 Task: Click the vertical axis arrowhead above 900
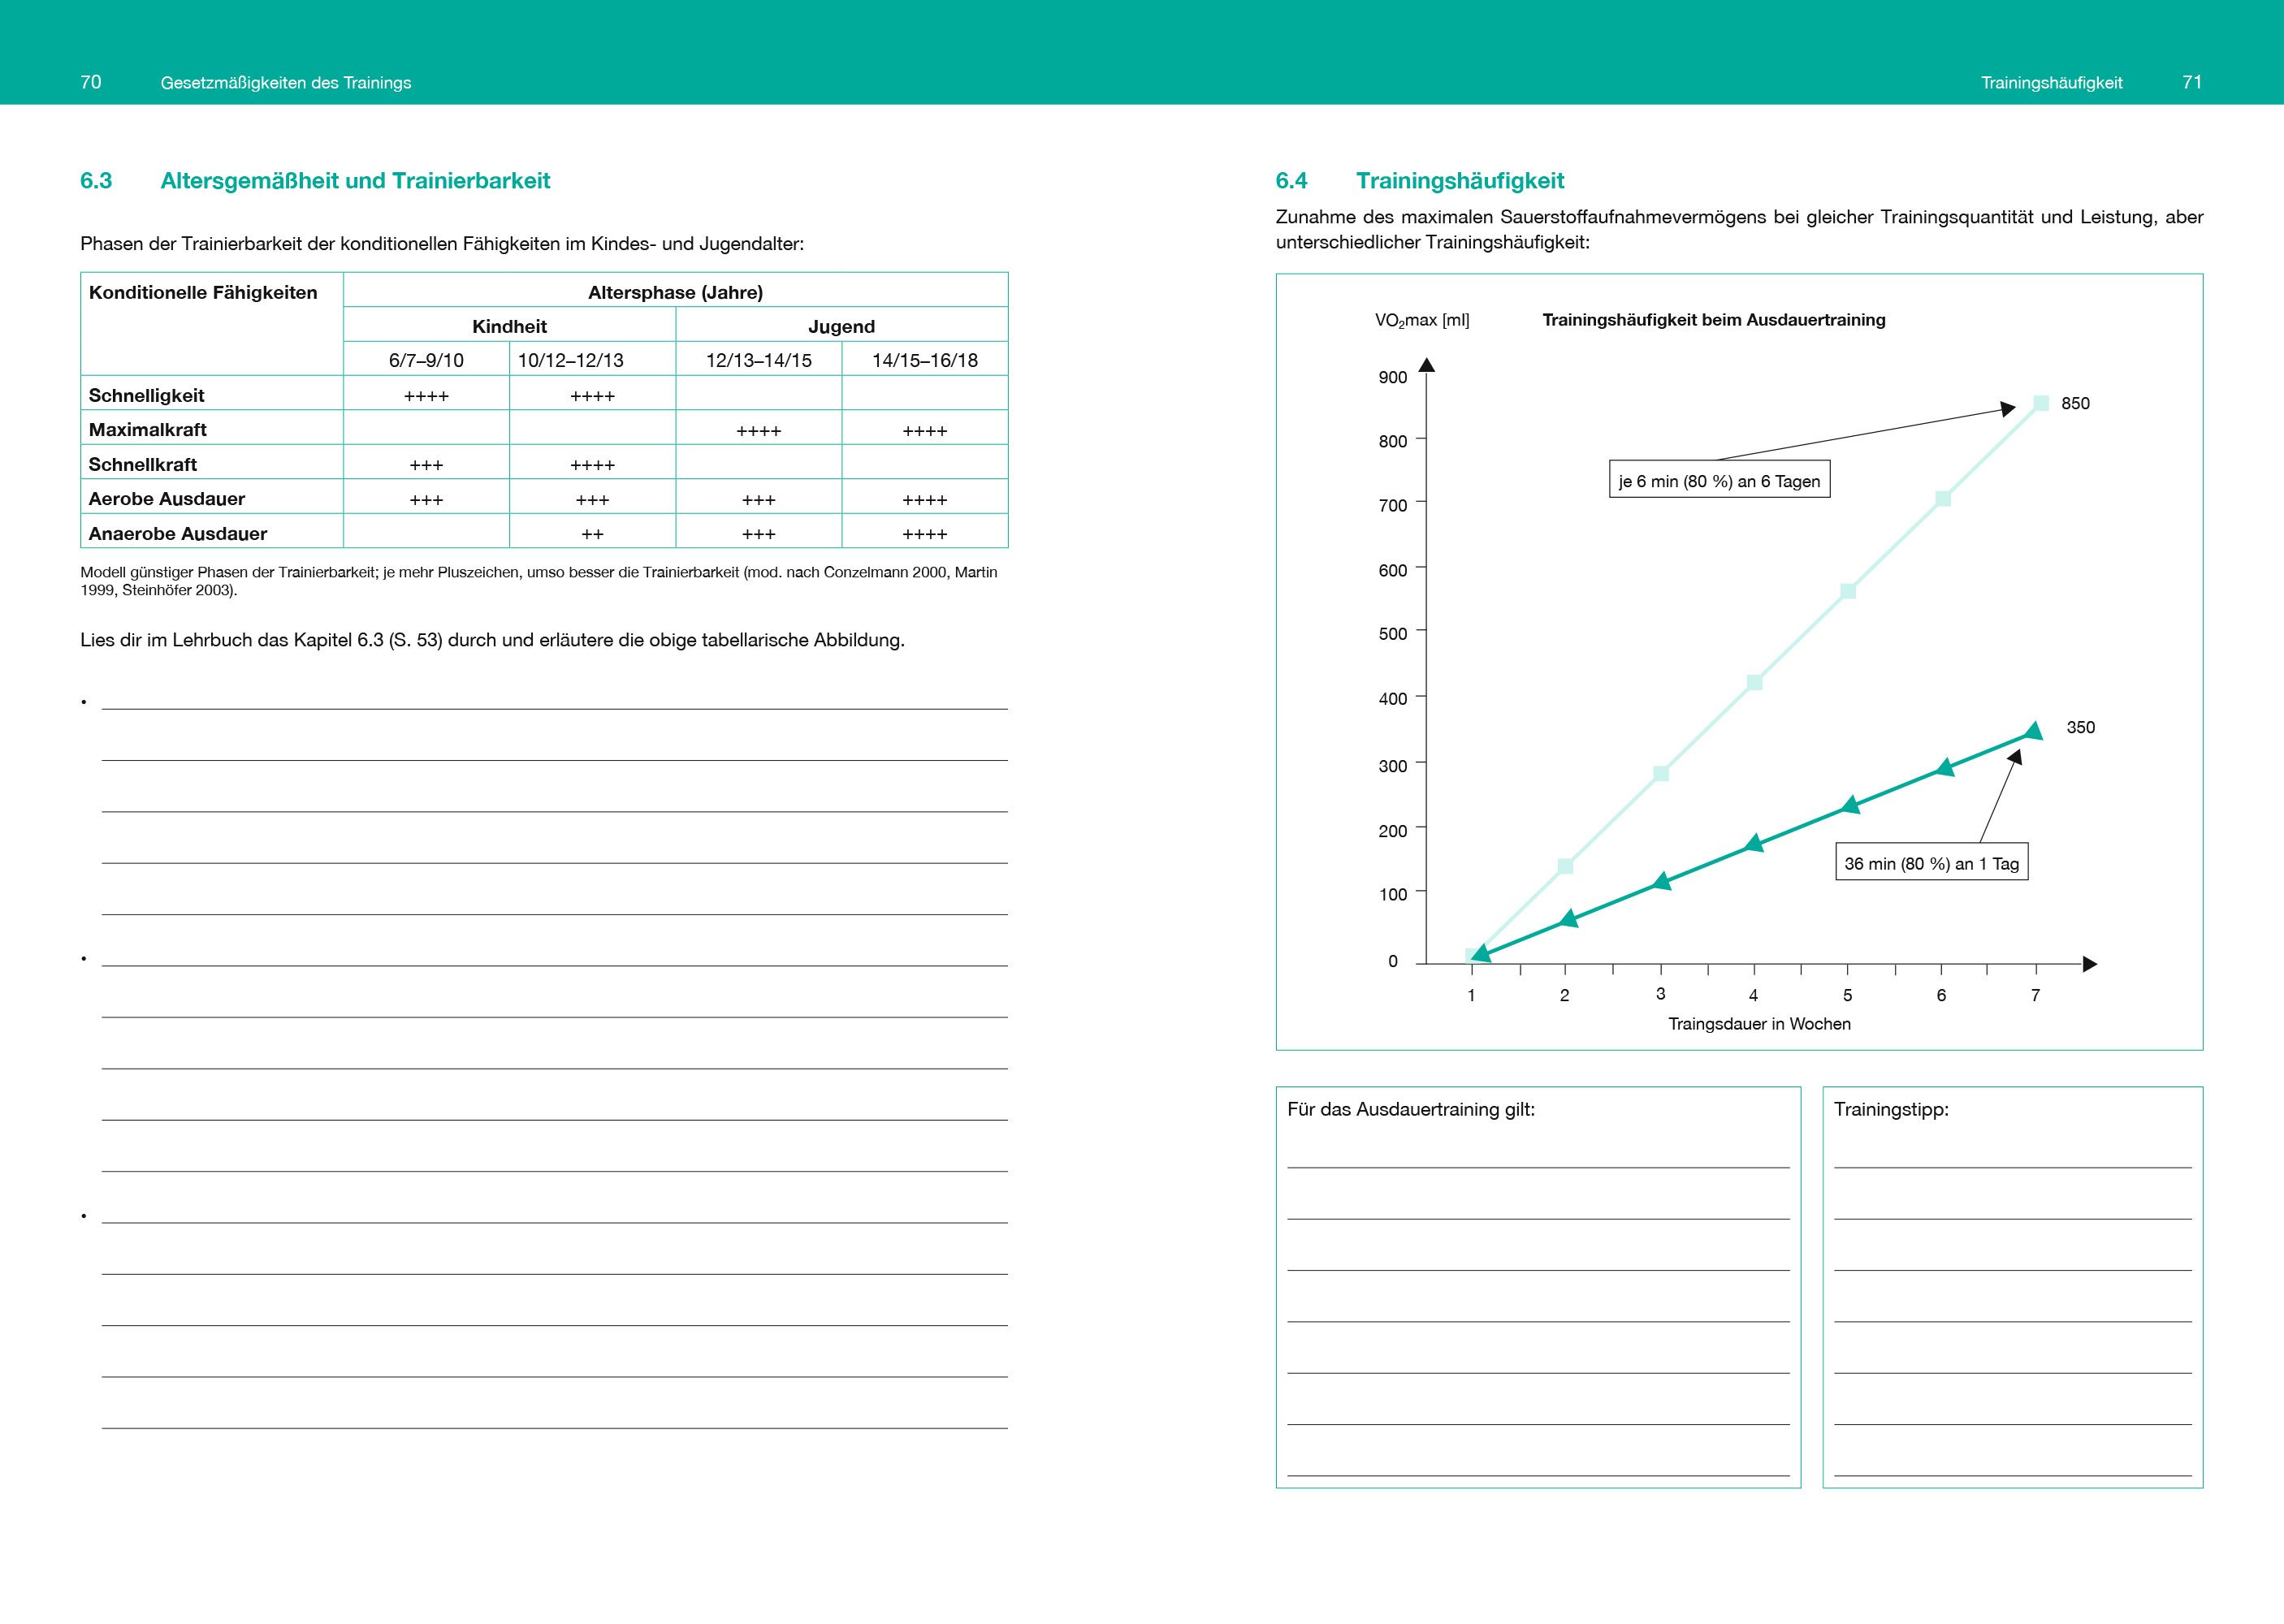tap(1427, 365)
